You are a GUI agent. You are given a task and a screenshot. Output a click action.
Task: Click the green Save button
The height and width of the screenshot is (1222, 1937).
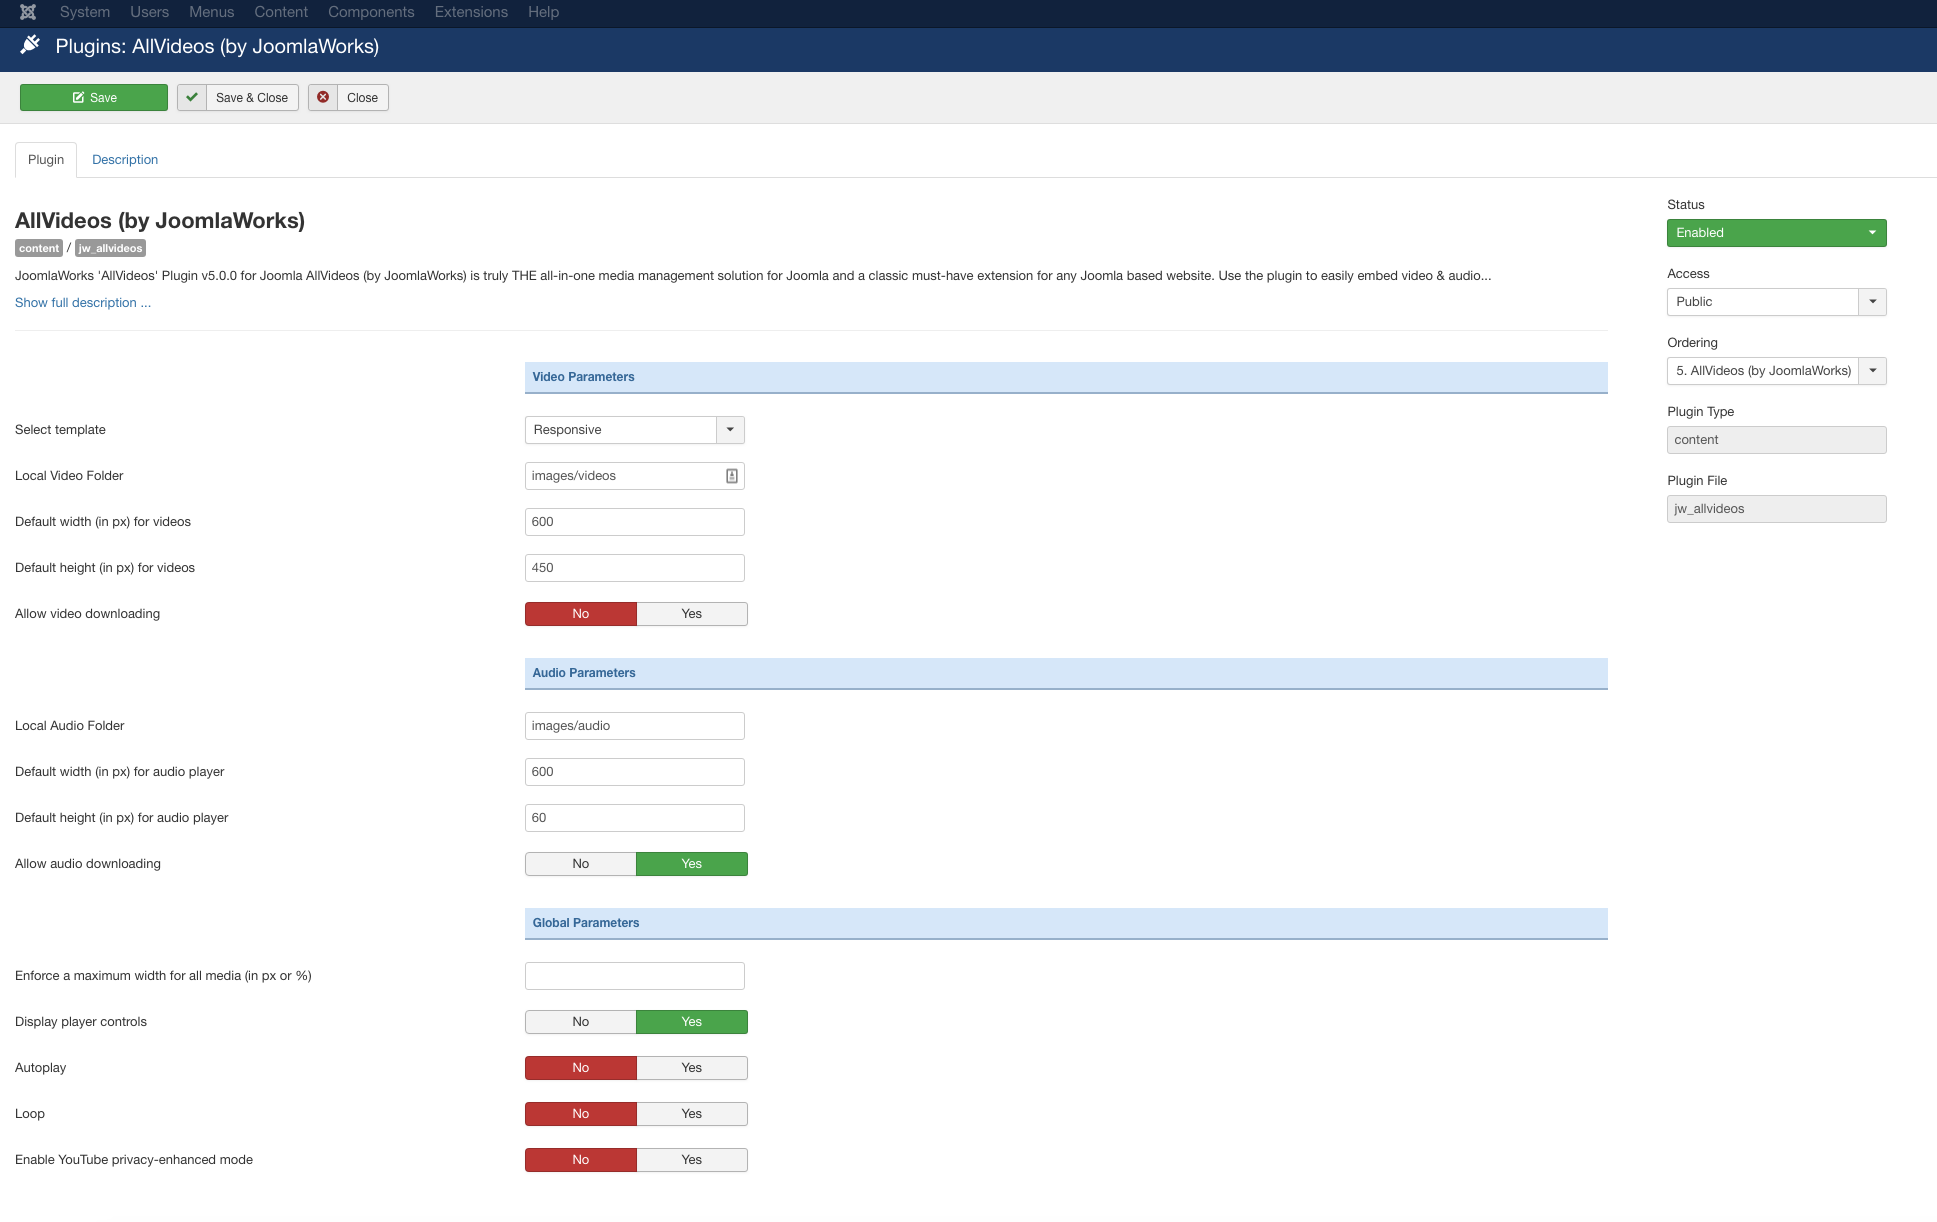(94, 97)
